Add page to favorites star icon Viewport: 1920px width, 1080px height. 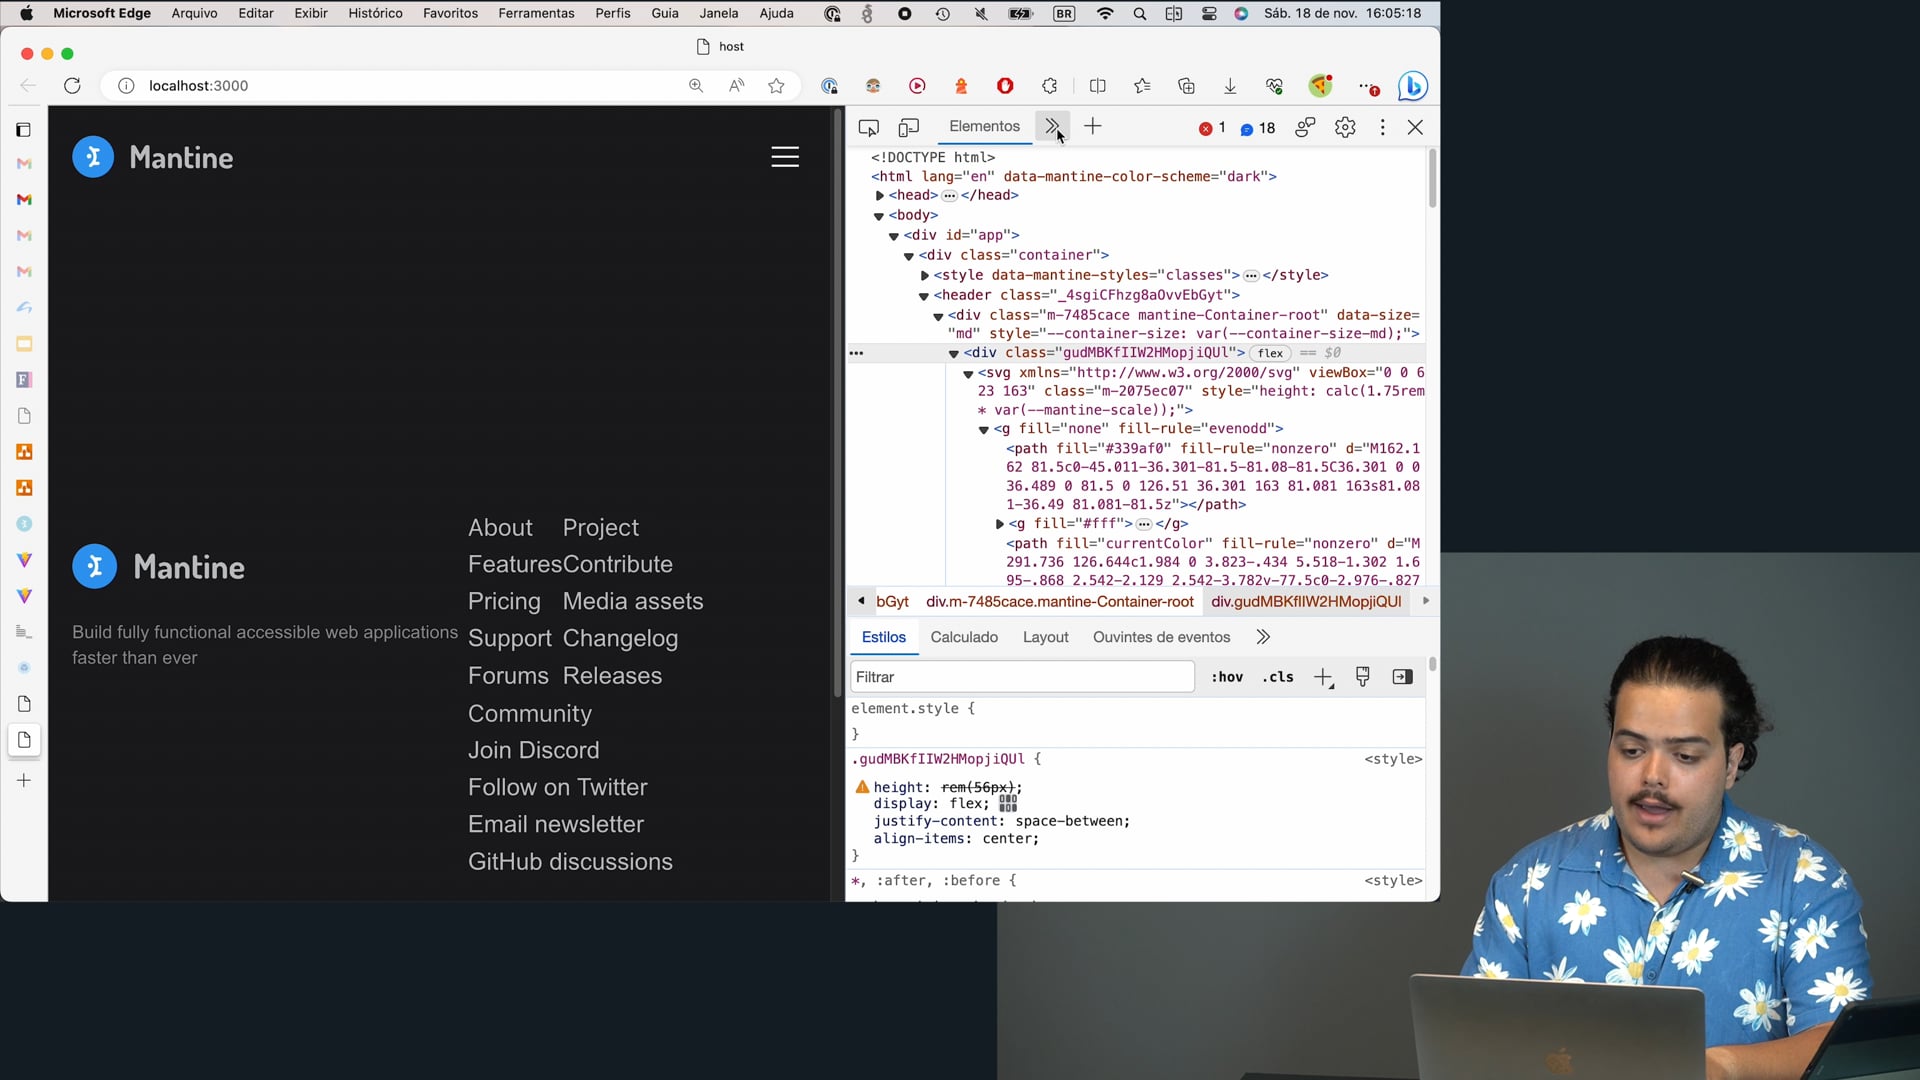tap(776, 86)
